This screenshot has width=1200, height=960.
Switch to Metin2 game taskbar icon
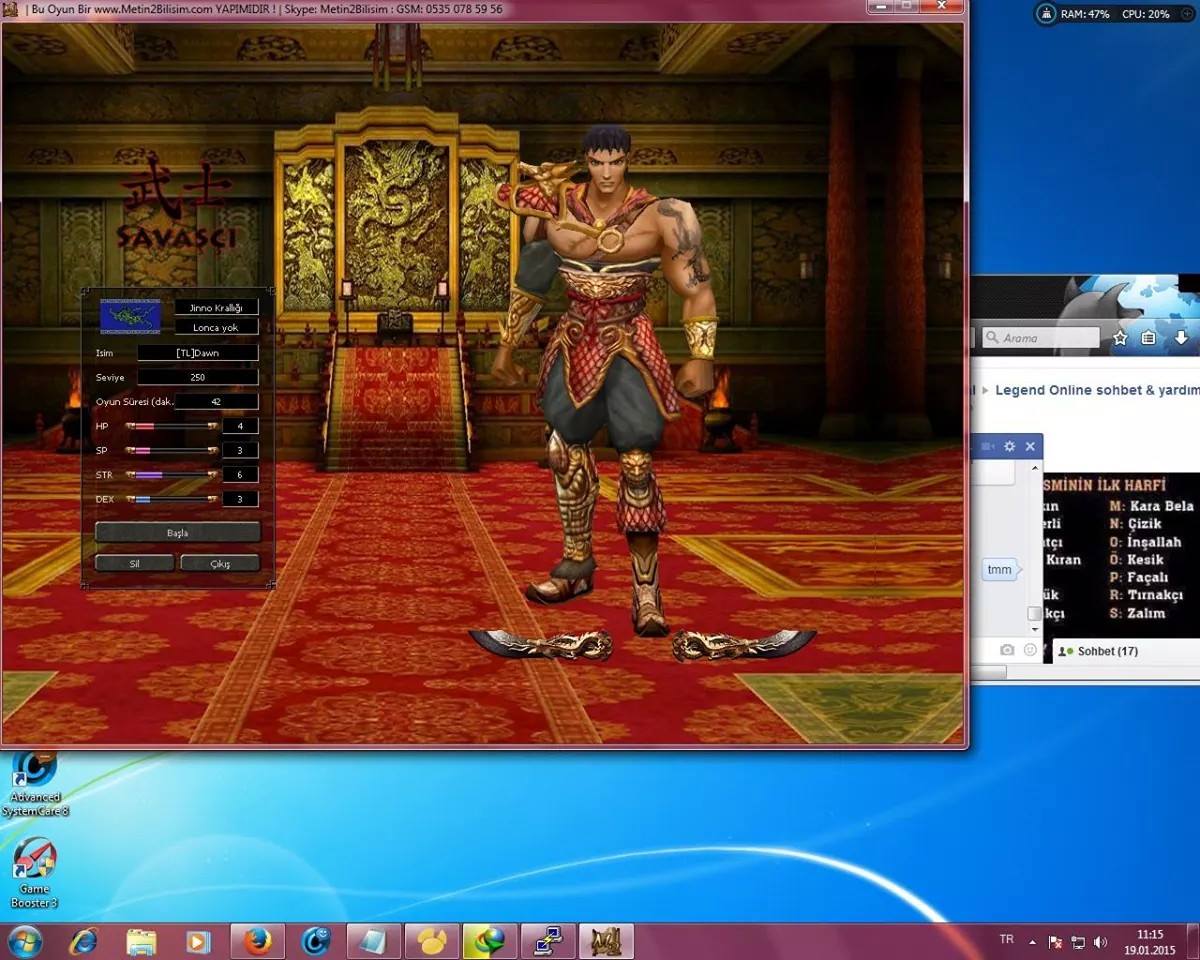(x=606, y=942)
